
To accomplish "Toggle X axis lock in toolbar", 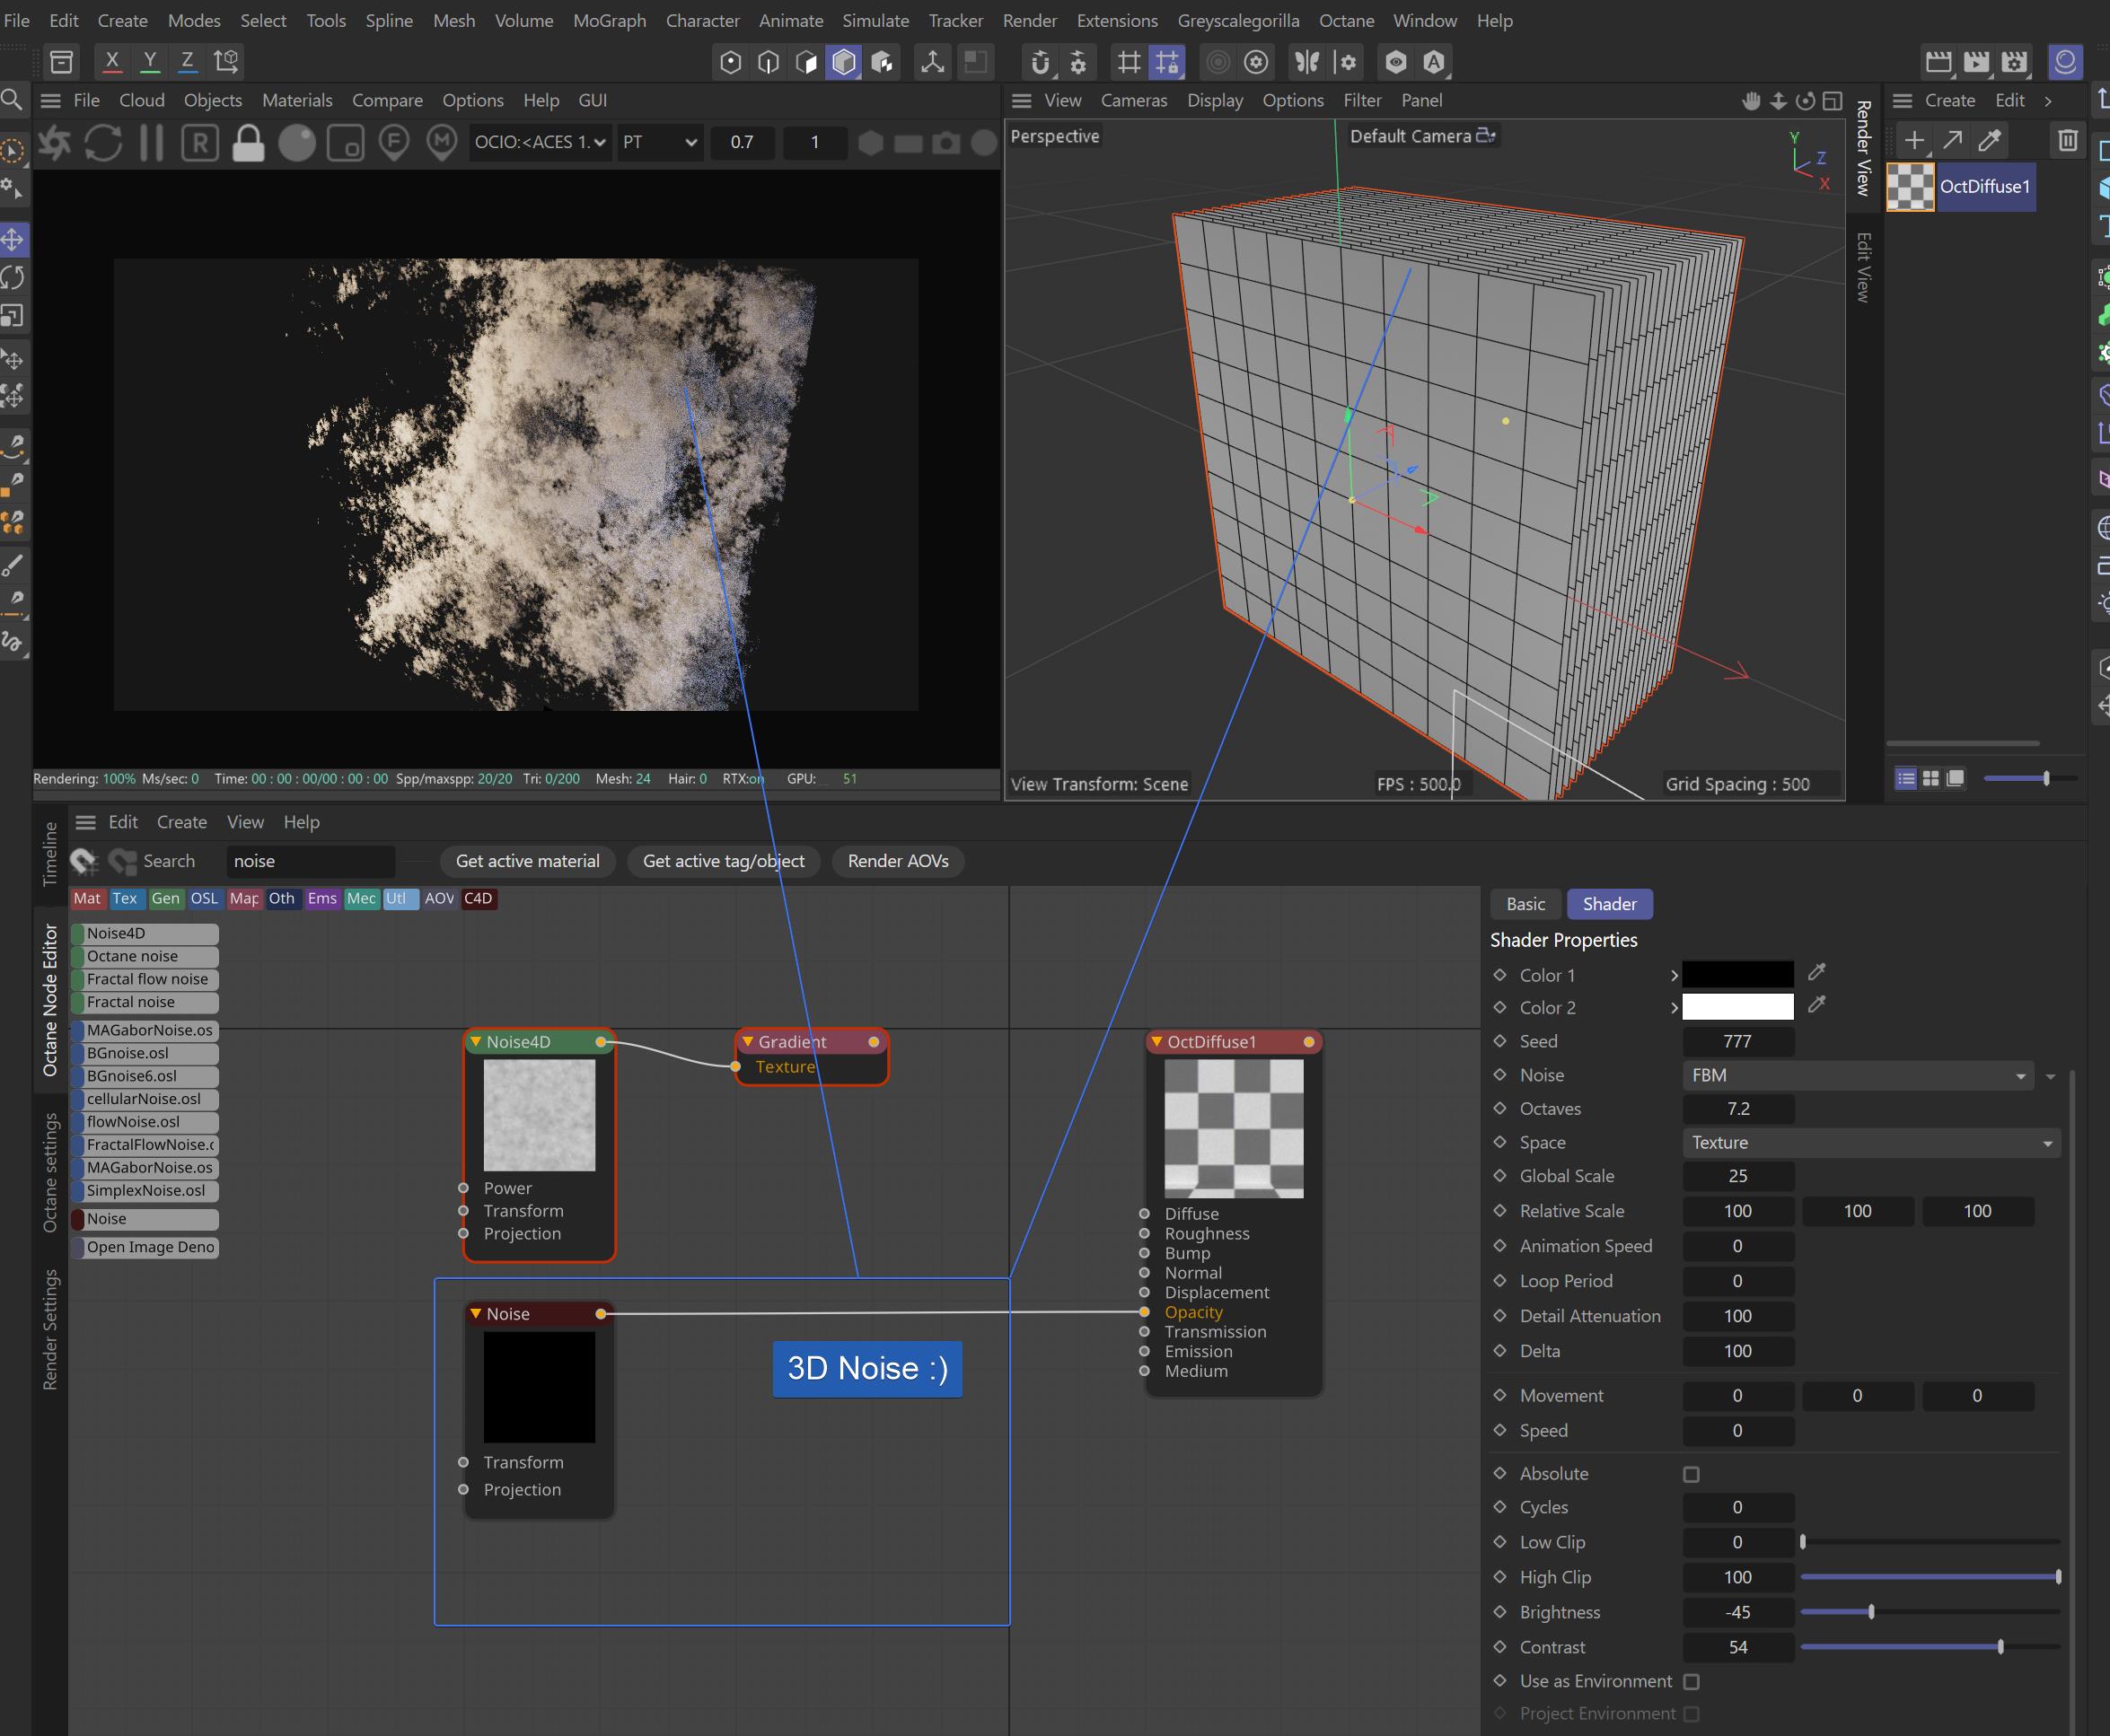I will coord(112,61).
